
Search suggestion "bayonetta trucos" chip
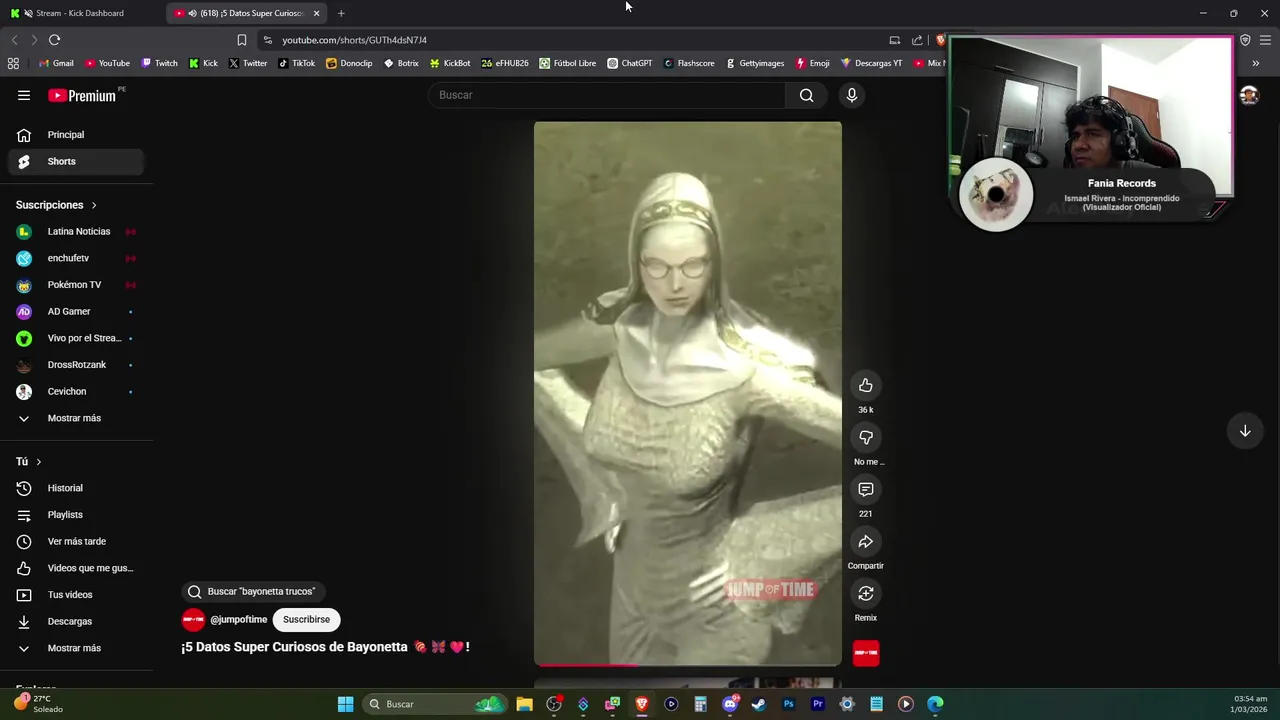(254, 591)
